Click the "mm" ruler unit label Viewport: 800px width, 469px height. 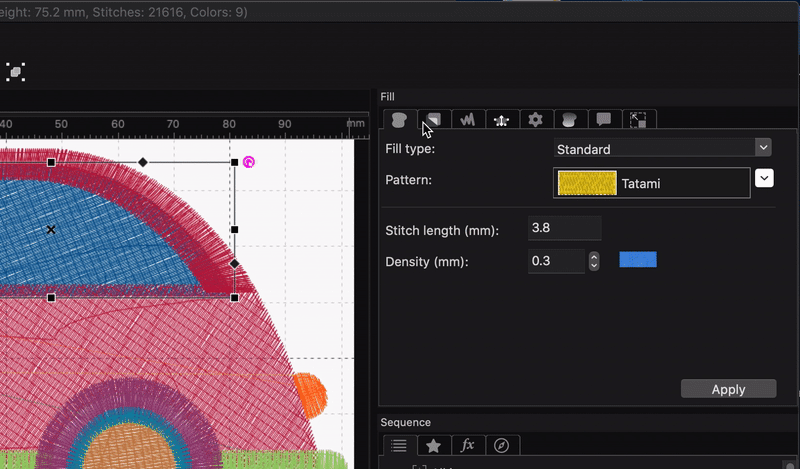pyautogui.click(x=356, y=123)
